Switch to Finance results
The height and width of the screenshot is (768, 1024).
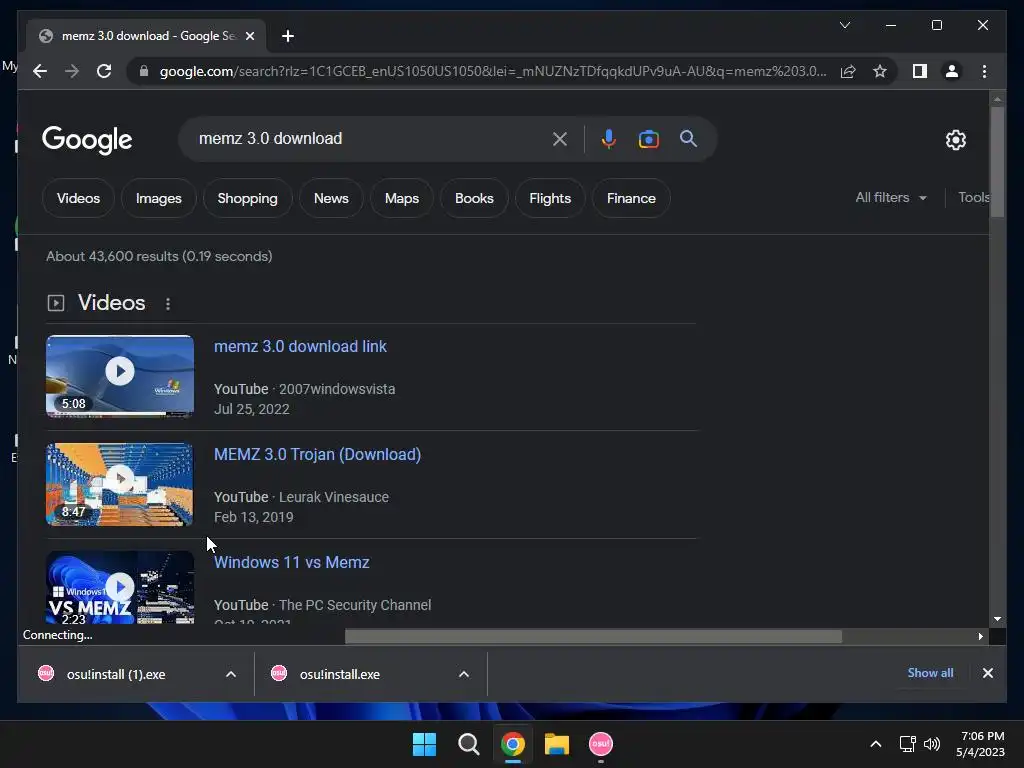631,198
